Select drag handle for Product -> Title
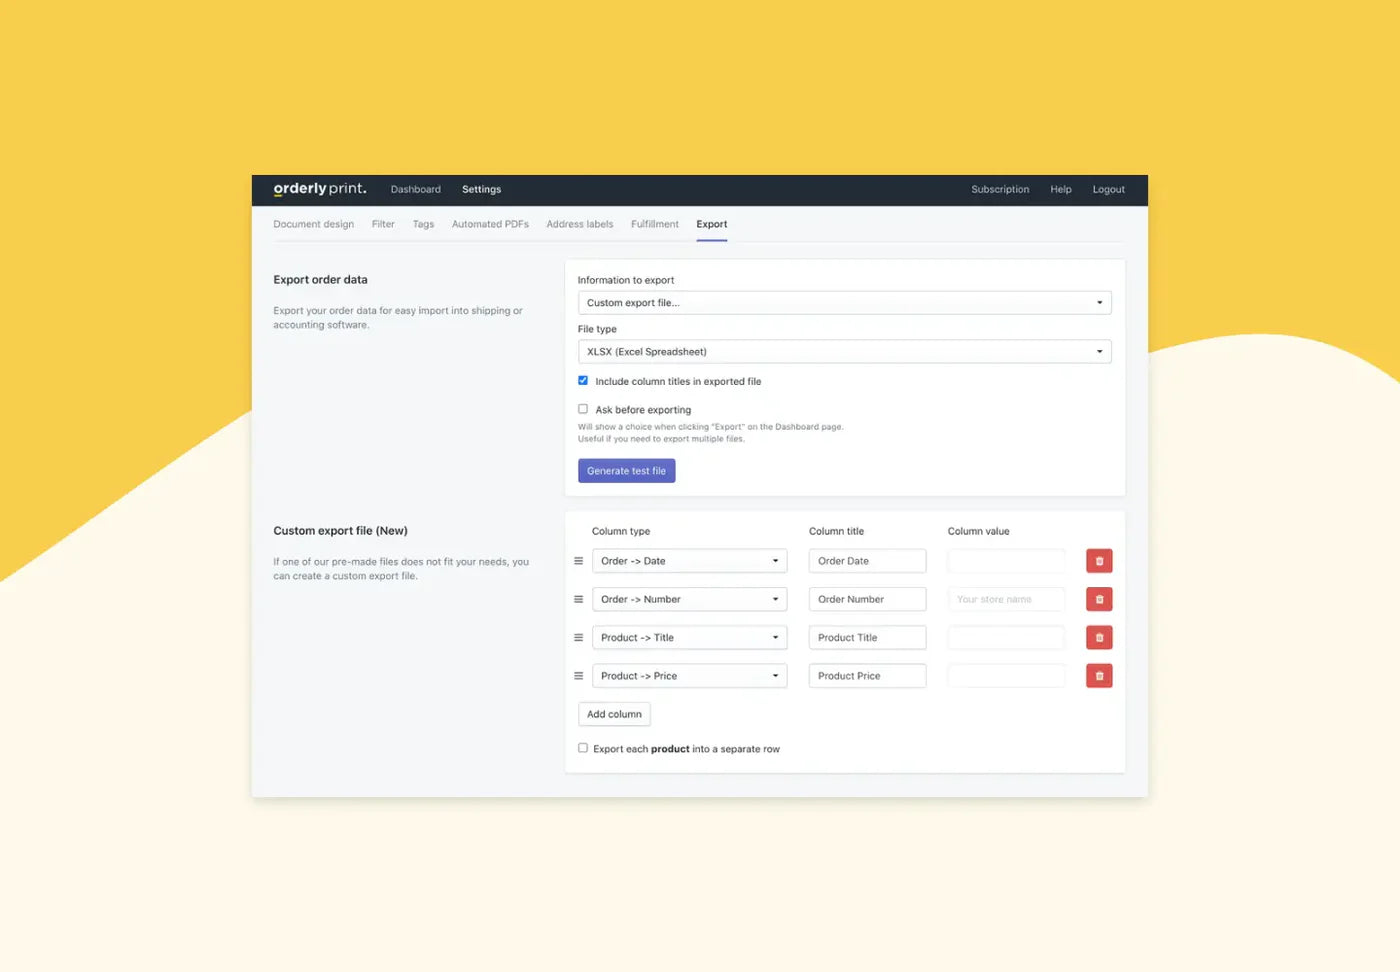Viewport: 1400px width, 972px height. click(578, 637)
